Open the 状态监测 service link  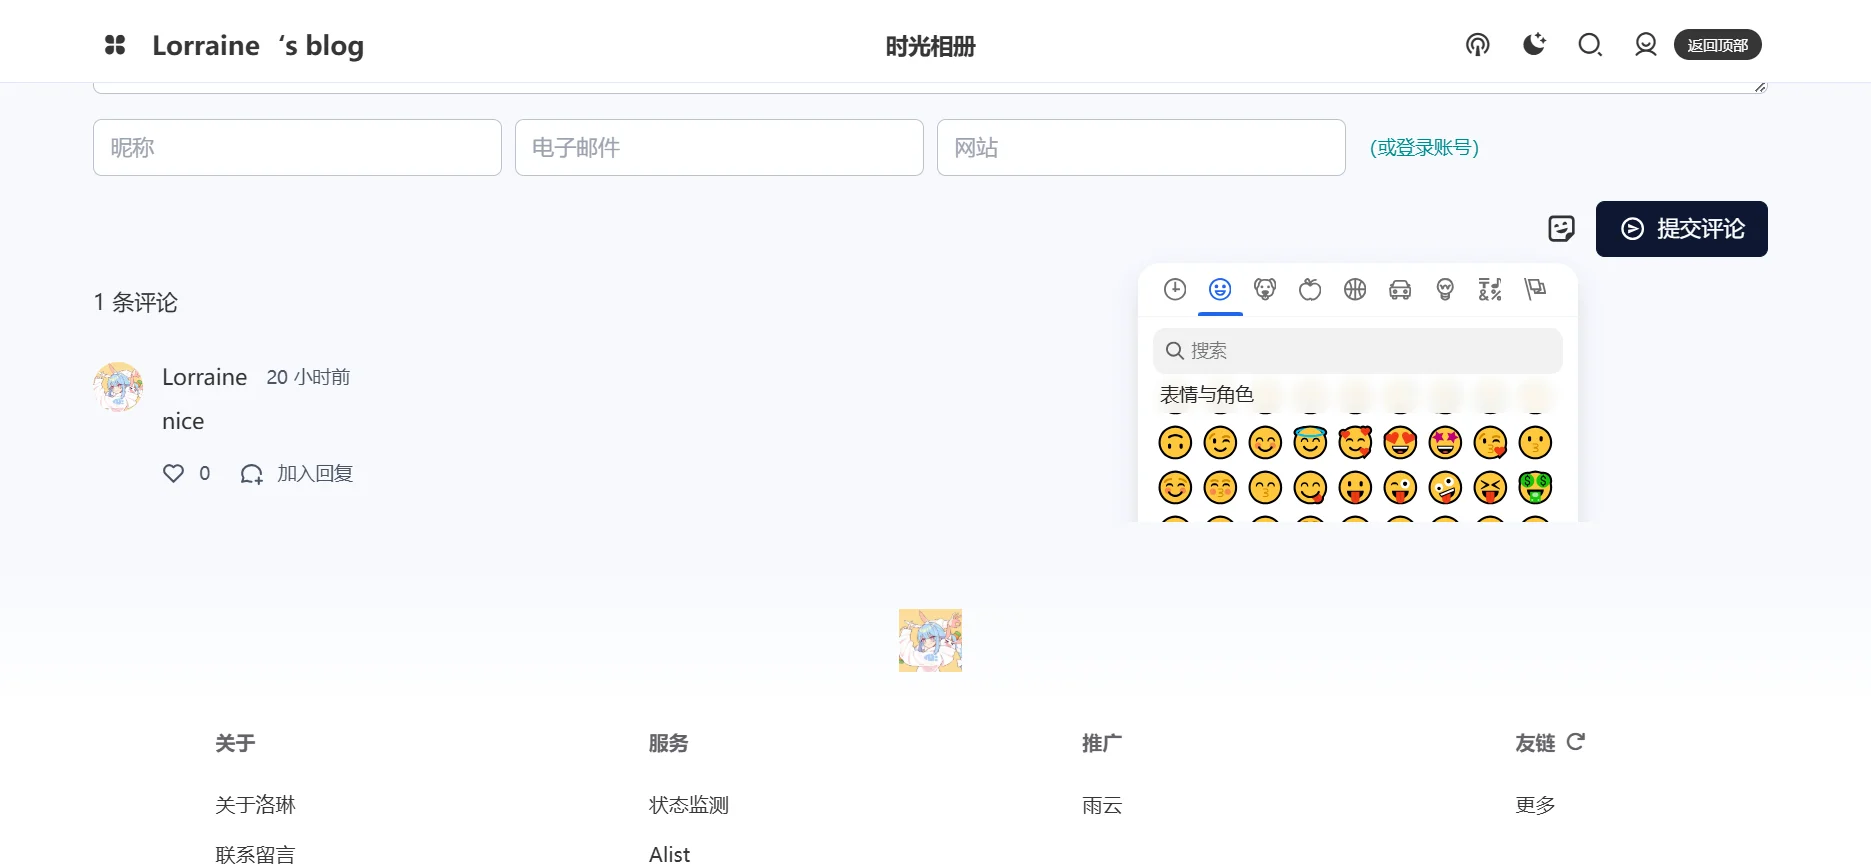688,805
